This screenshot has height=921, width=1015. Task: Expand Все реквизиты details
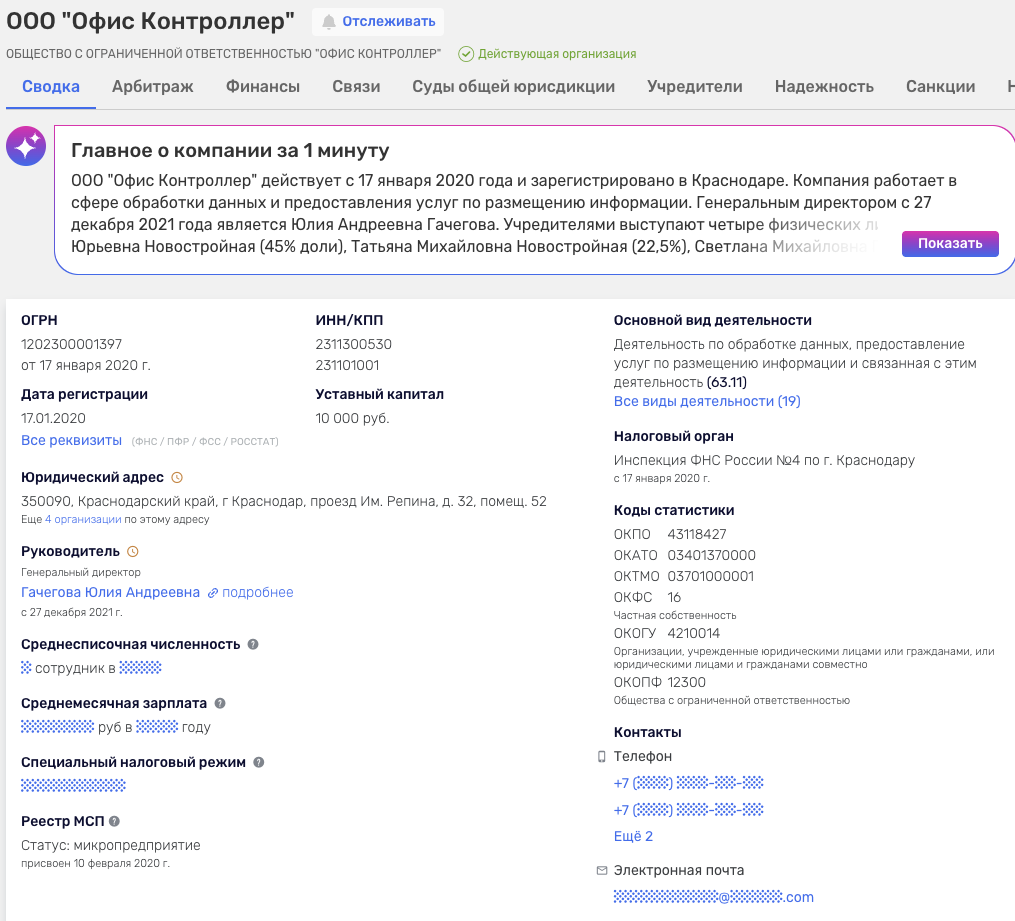click(71, 440)
